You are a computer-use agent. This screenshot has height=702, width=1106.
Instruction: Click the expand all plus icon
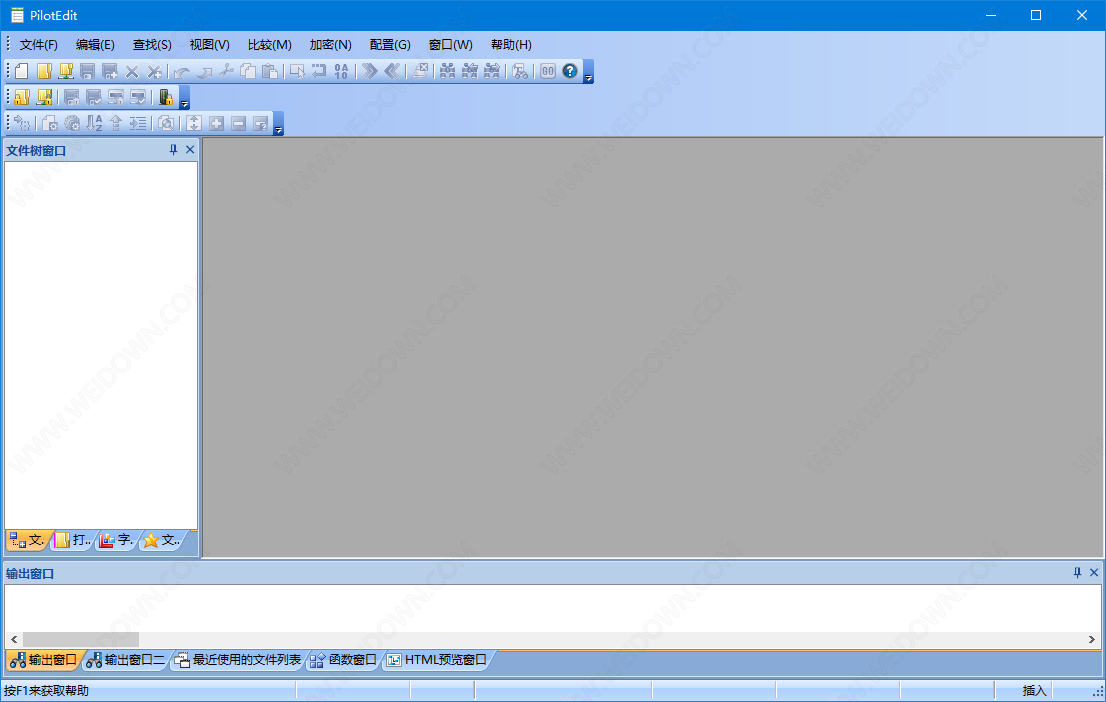pyautogui.click(x=217, y=123)
